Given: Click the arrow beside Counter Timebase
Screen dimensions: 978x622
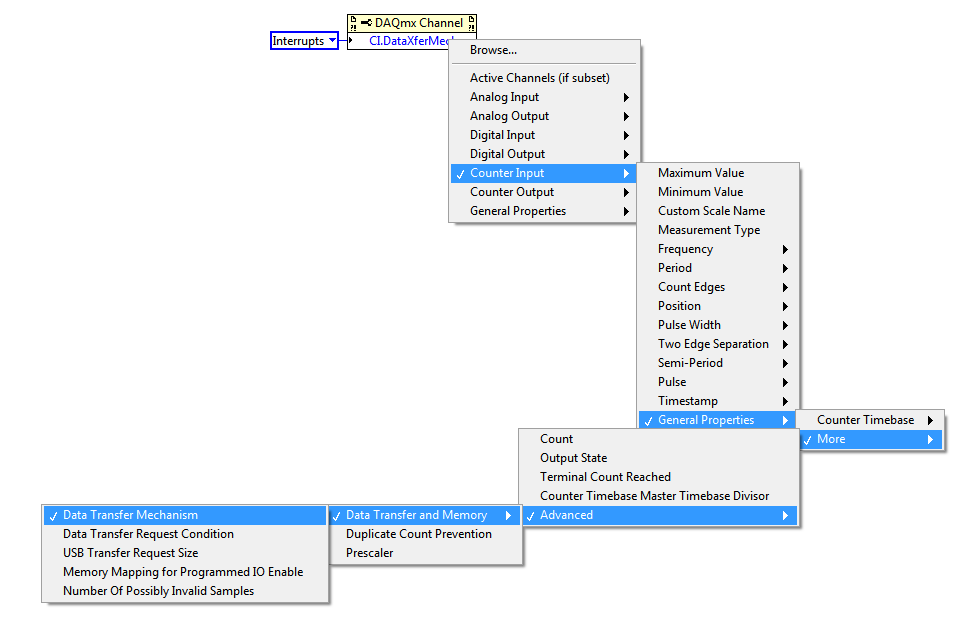Looking at the screenshot, I should pos(931,420).
